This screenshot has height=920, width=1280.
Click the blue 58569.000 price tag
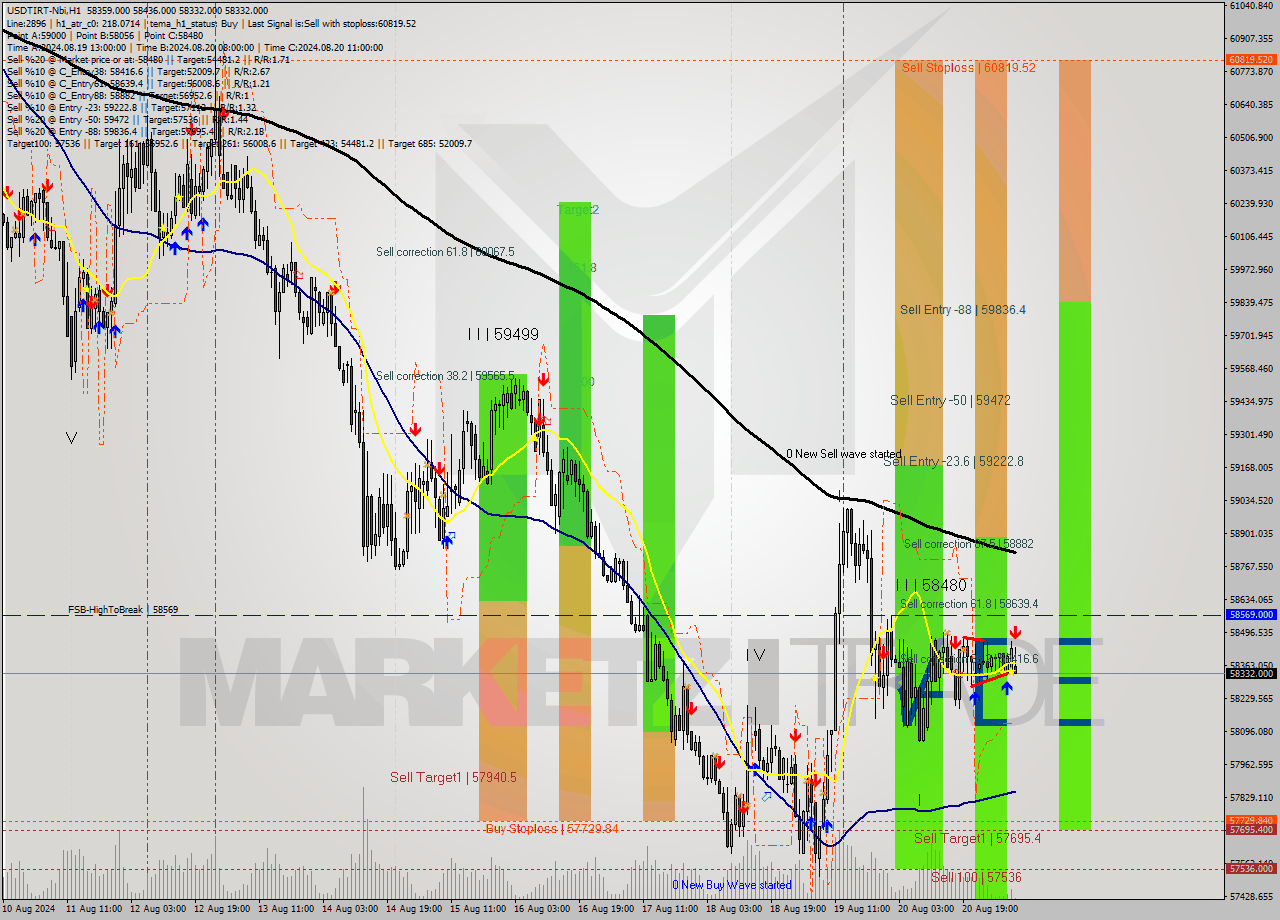[x=1251, y=614]
